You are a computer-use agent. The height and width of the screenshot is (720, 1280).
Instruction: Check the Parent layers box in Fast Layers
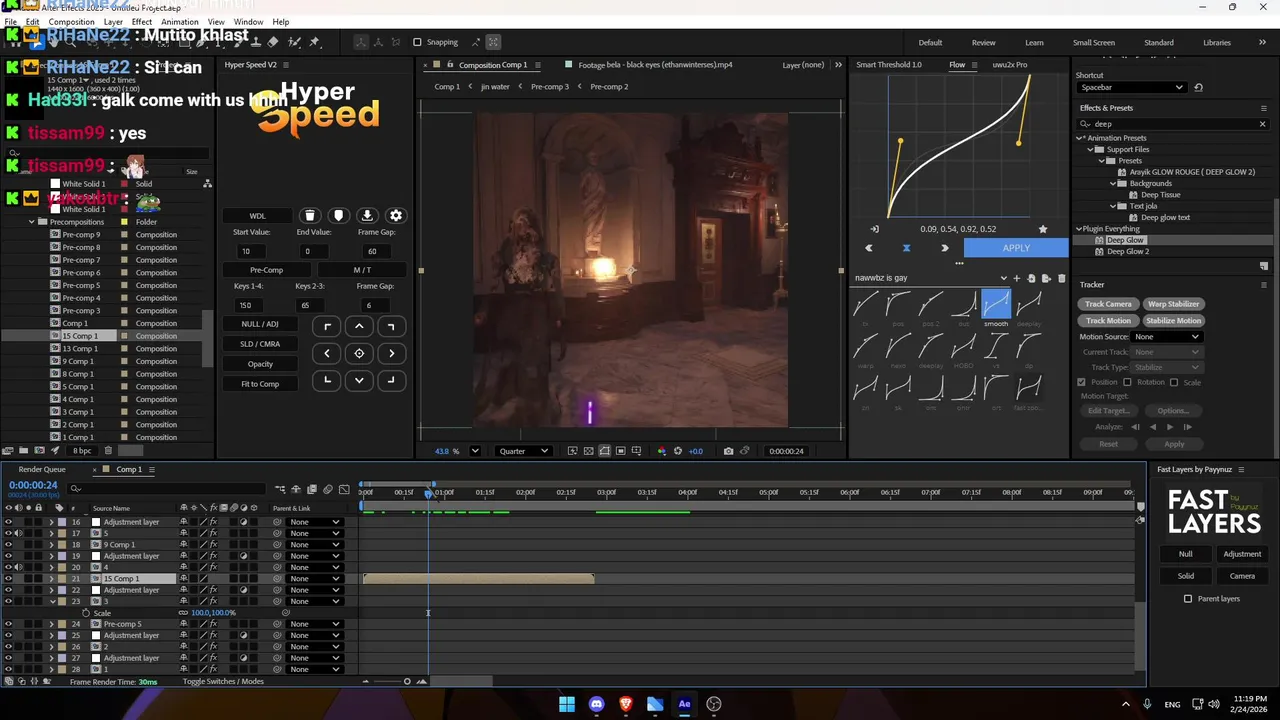[1188, 599]
